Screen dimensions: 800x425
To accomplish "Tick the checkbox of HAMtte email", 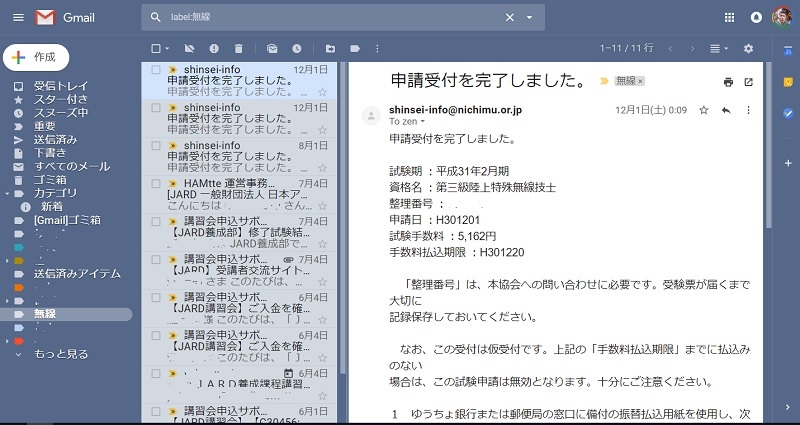I will point(155,184).
